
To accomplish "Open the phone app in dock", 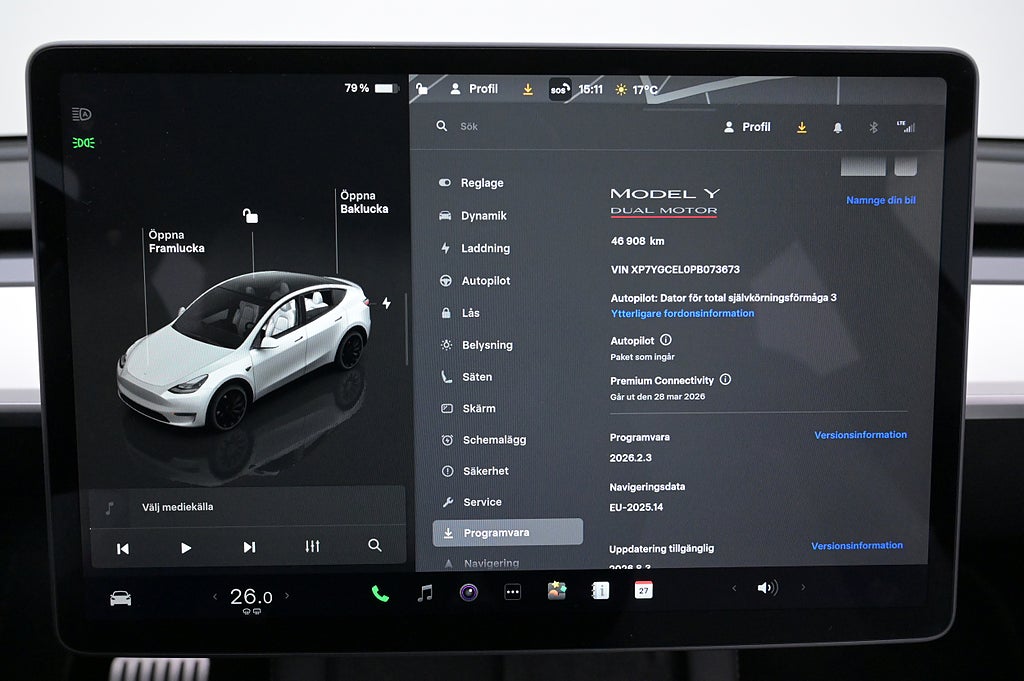I will tap(380, 593).
